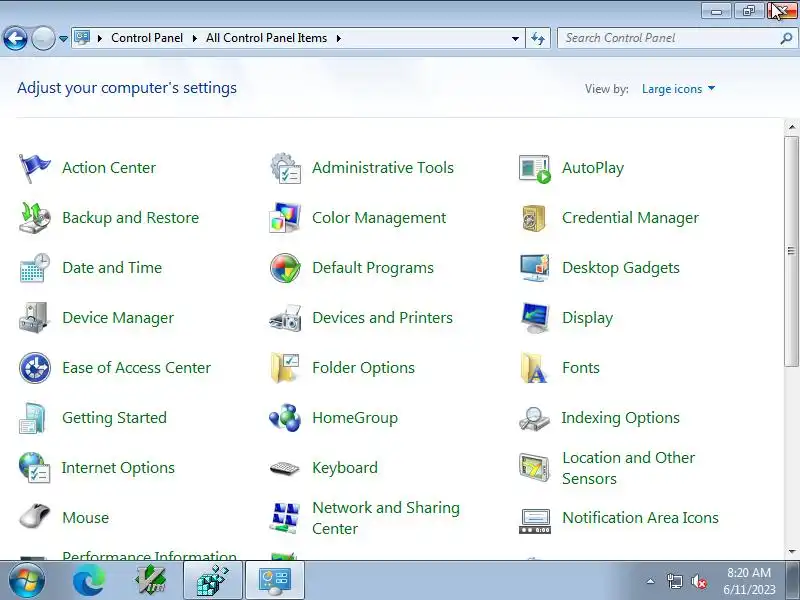
Task: Open the Keyboard icon
Action: 285,468
